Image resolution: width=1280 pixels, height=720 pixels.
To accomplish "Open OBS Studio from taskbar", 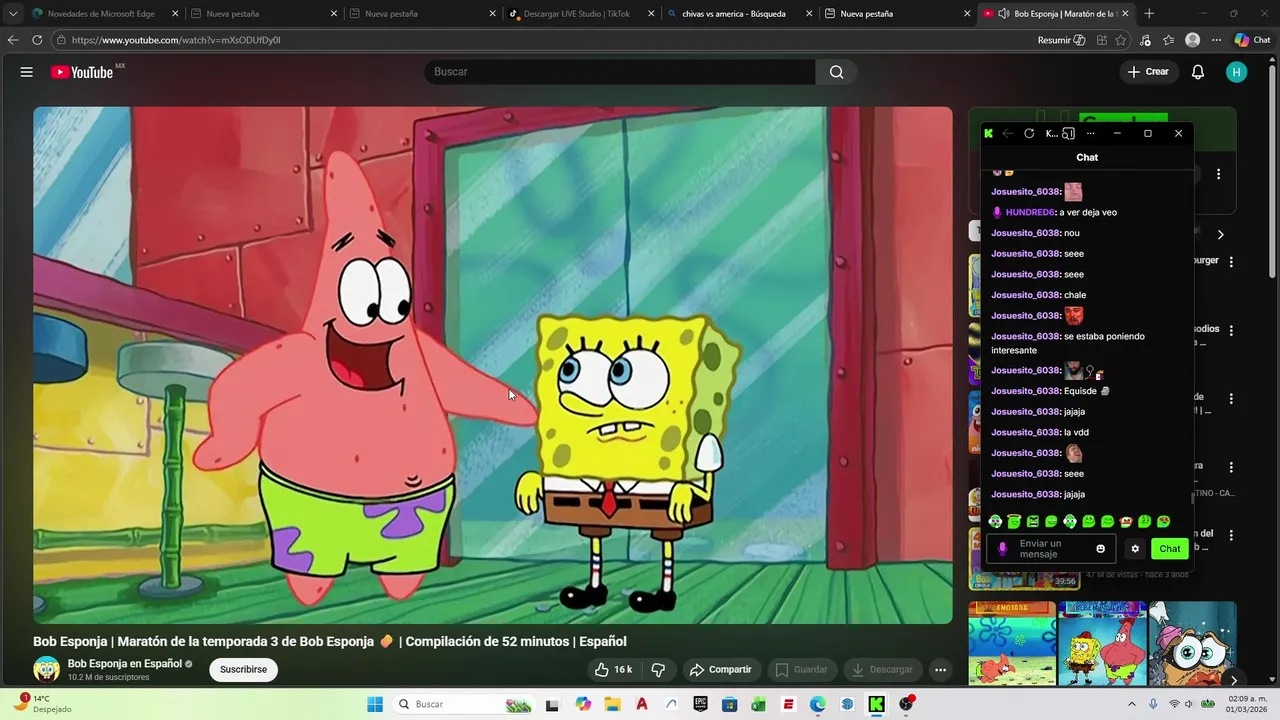I will [906, 704].
